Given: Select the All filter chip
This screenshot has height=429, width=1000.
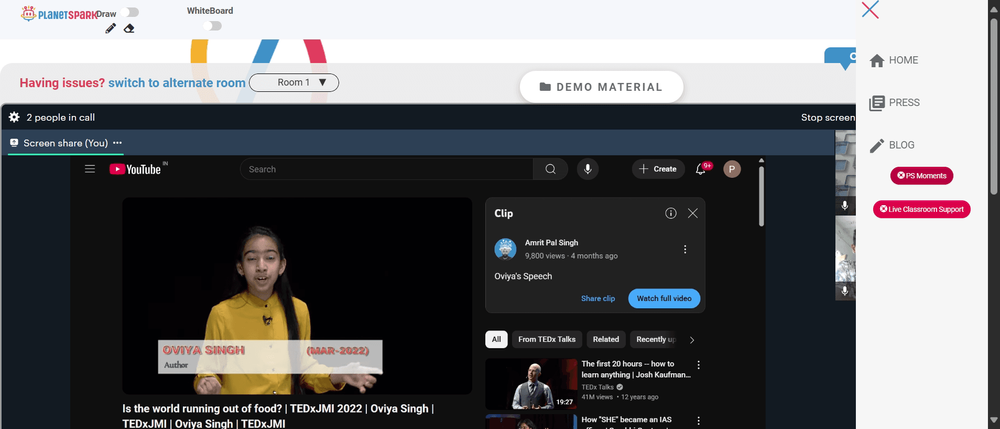Looking at the screenshot, I should point(496,339).
